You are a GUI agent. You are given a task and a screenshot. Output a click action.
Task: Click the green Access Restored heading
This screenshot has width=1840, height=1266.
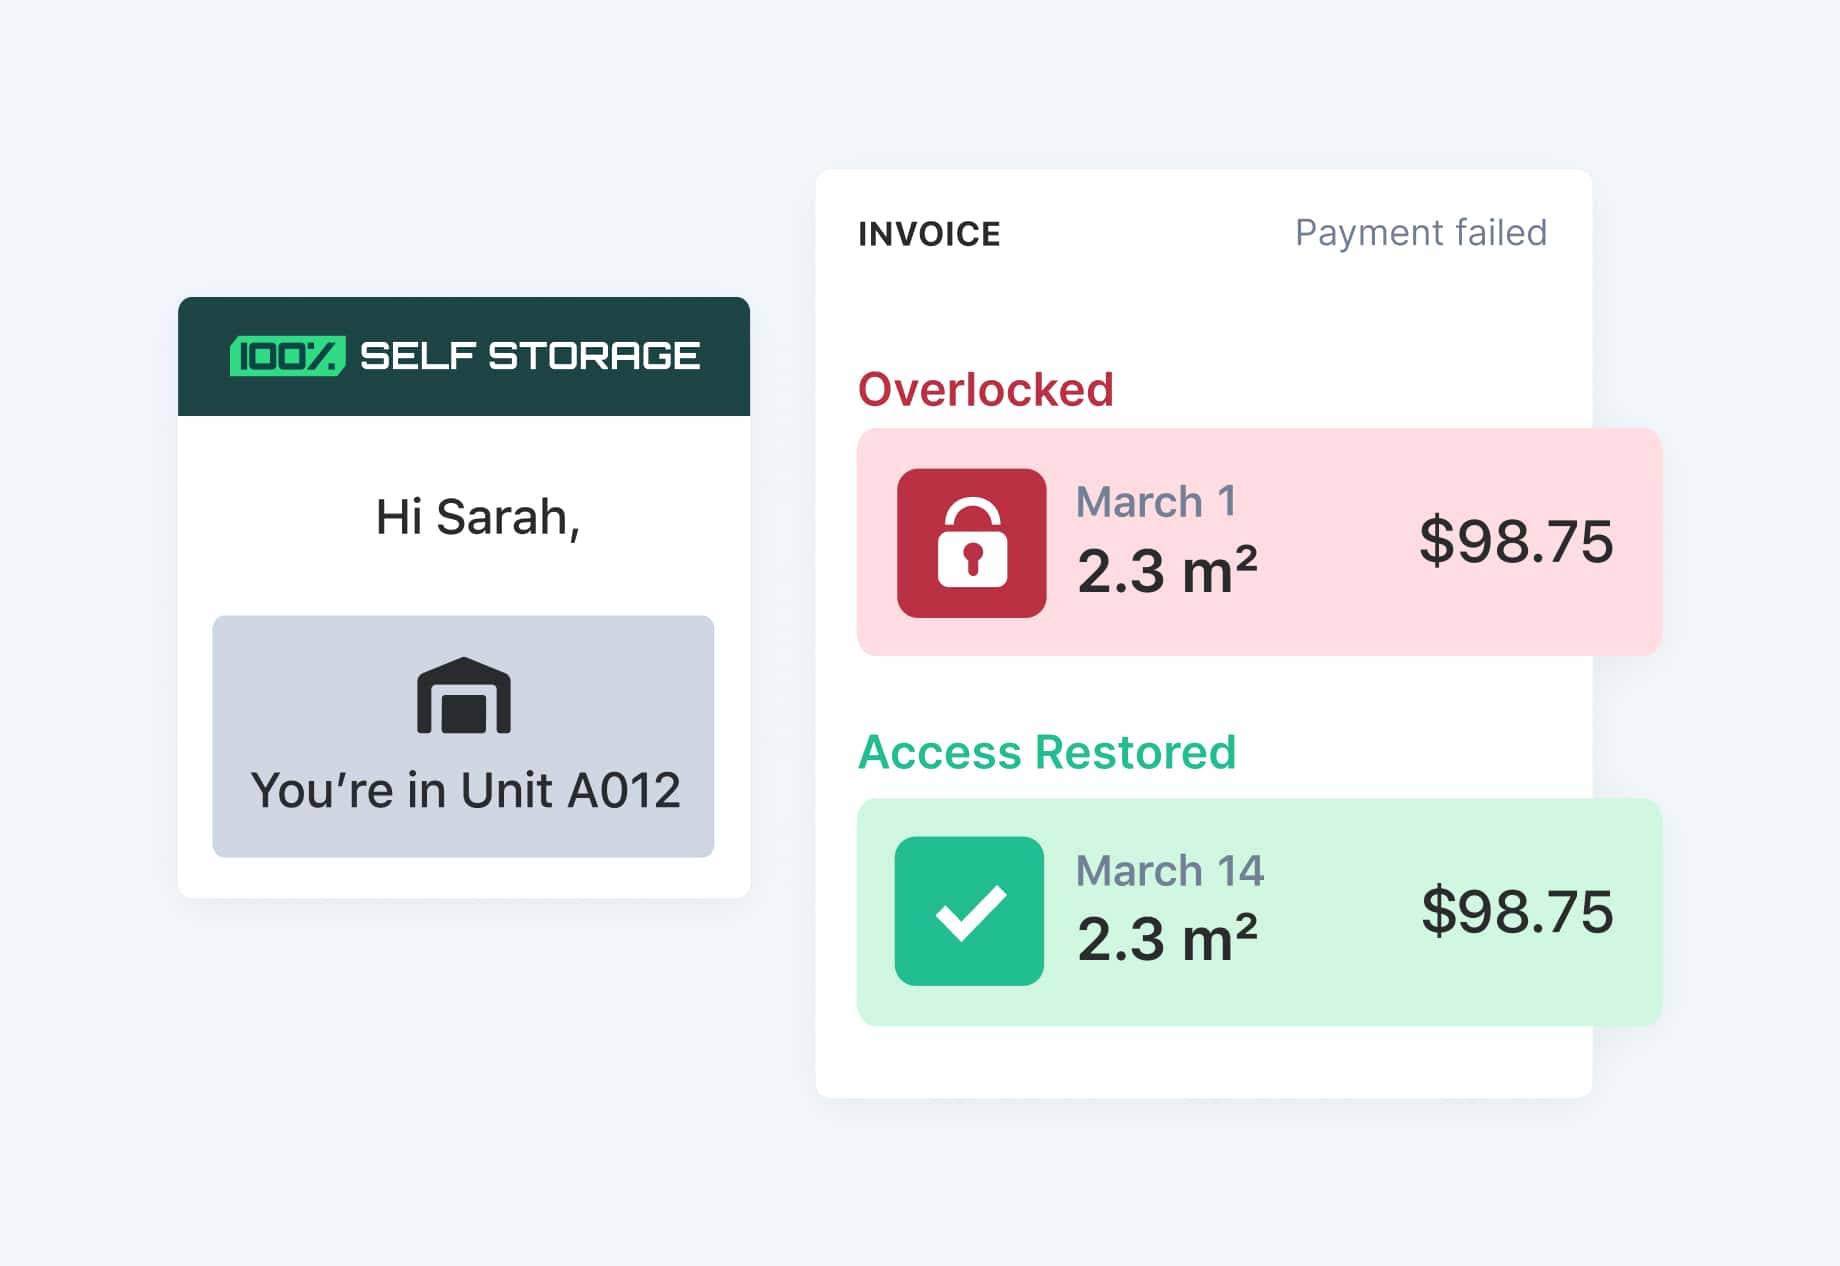tap(1047, 752)
